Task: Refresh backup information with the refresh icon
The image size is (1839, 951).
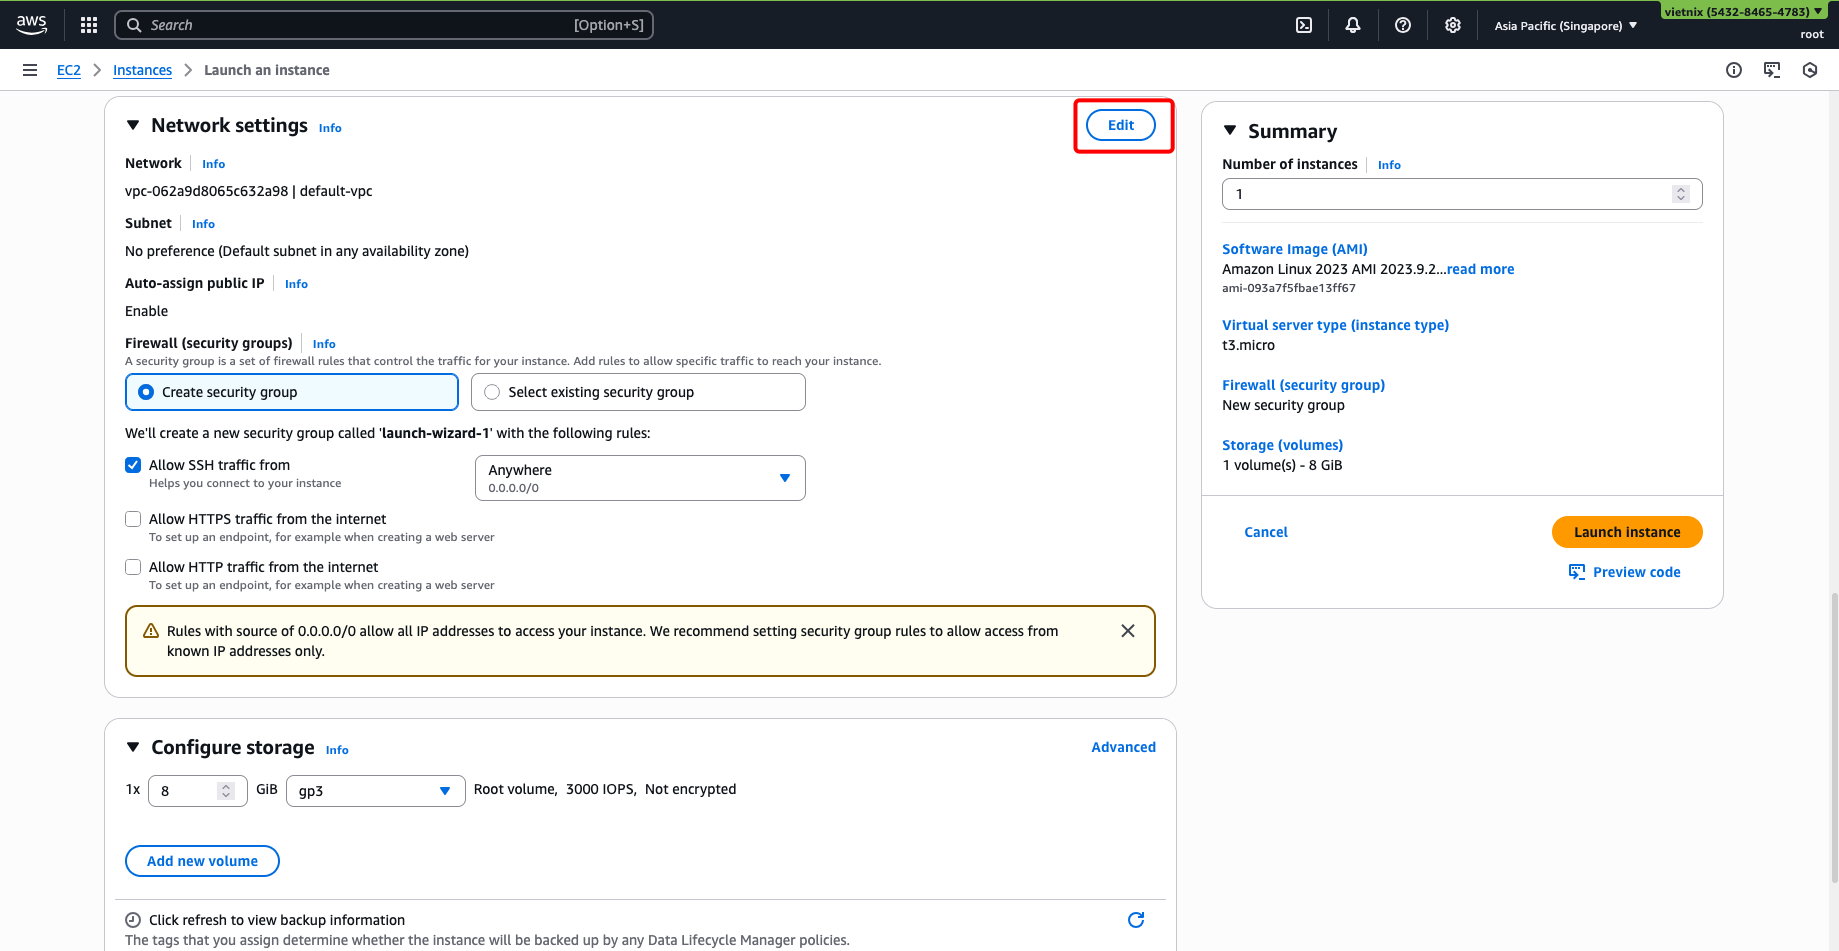Action: coord(1135,919)
